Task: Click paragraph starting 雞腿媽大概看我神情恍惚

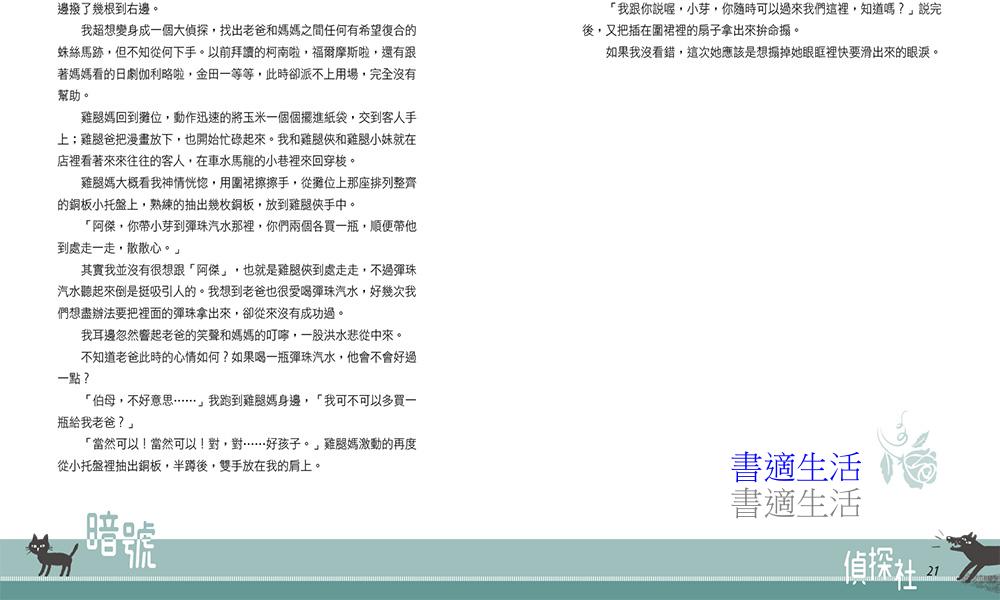Action: 237,193
